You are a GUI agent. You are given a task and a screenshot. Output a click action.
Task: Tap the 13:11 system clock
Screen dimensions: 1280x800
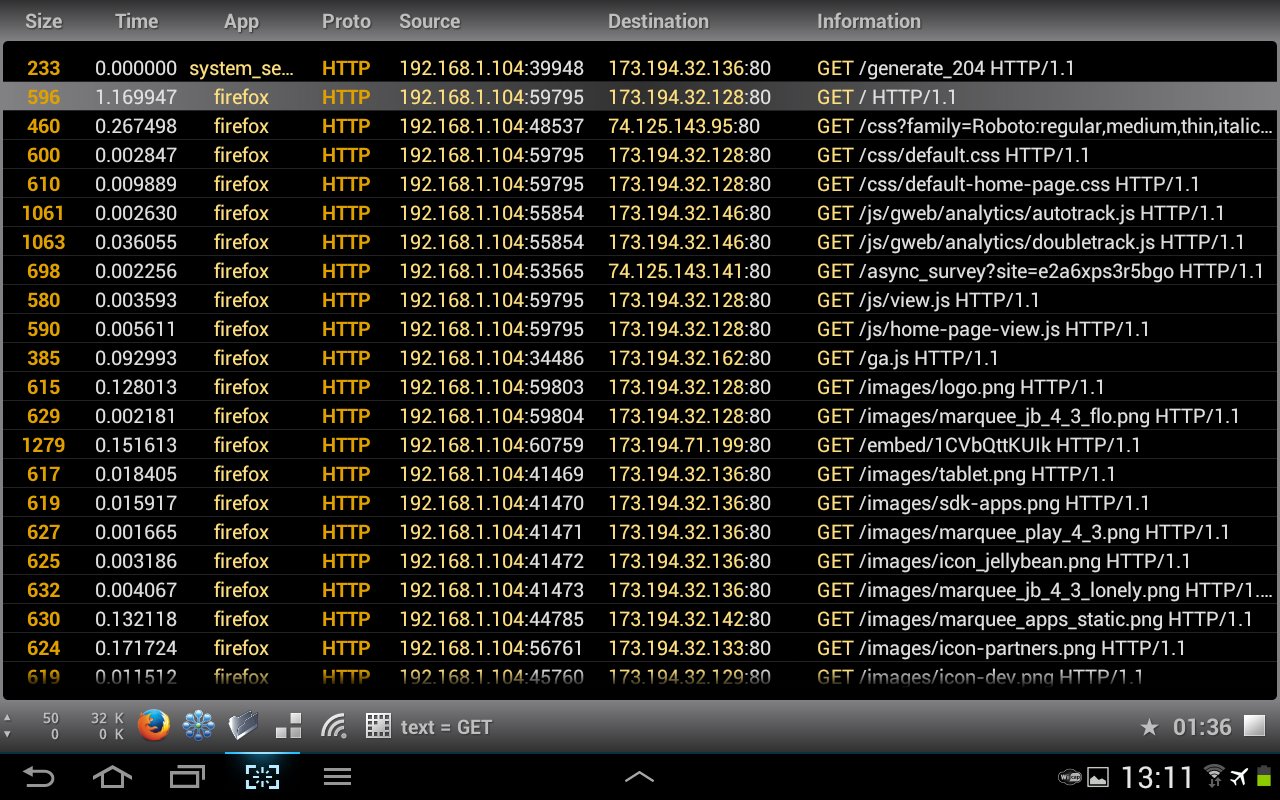[1157, 777]
